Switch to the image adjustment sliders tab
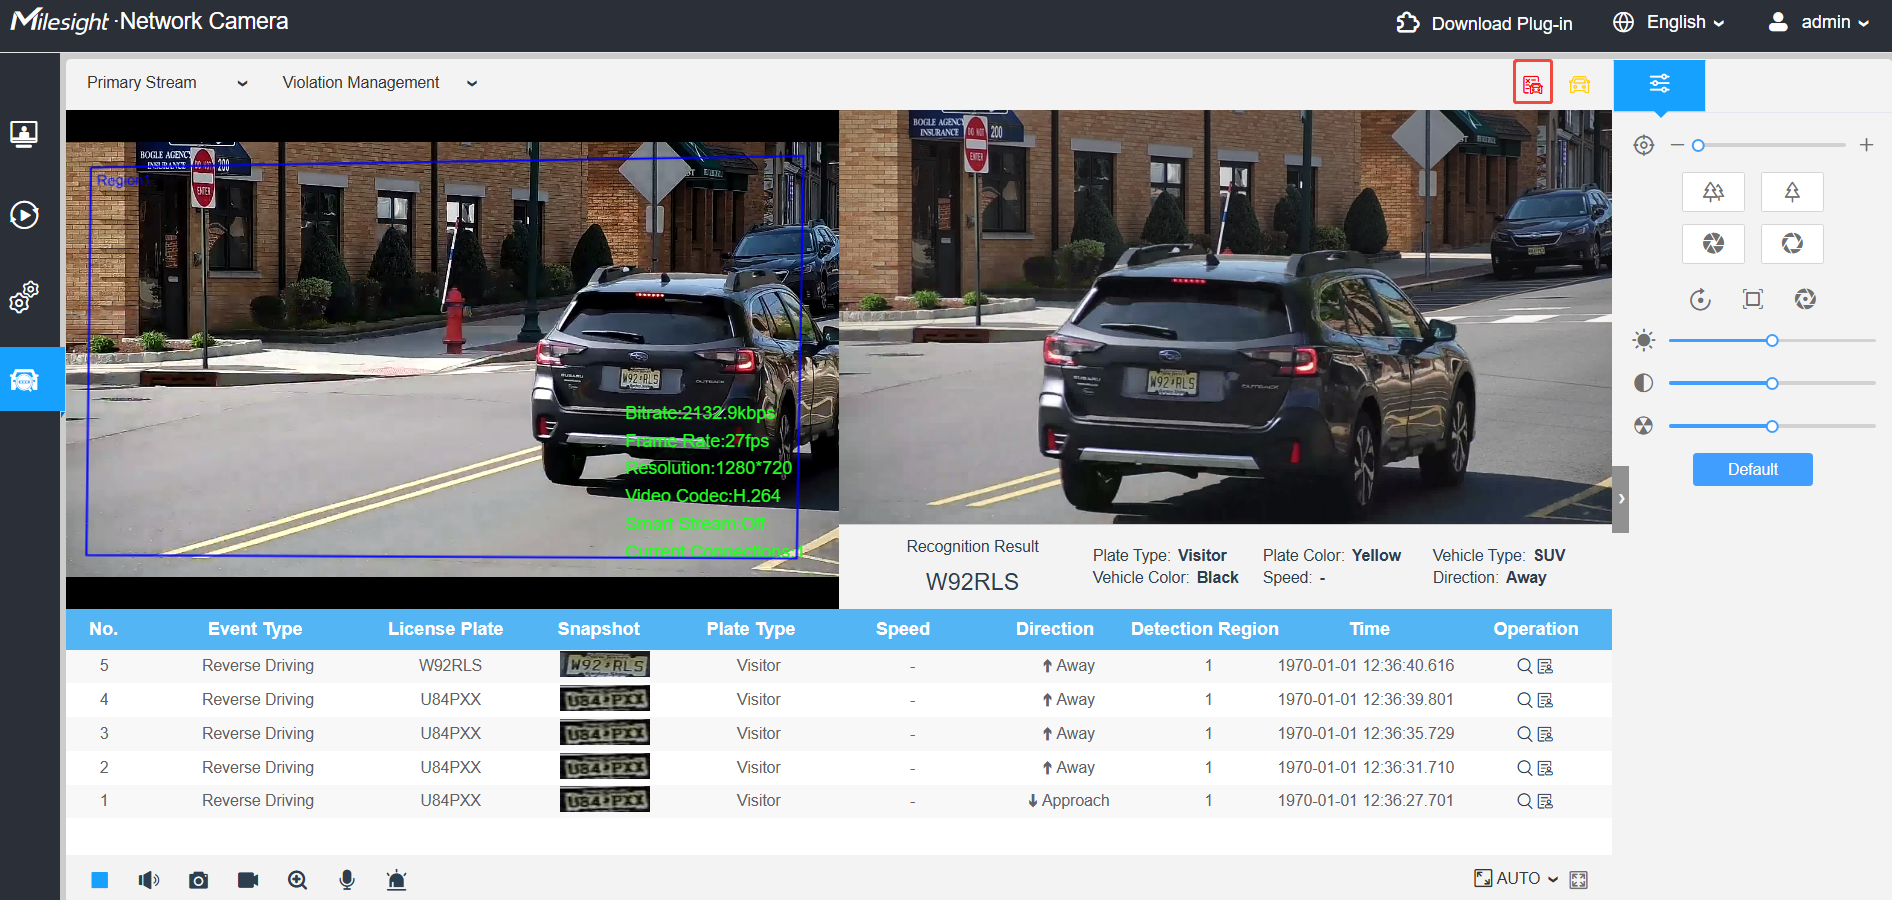Viewport: 1892px width, 900px height. [x=1659, y=83]
